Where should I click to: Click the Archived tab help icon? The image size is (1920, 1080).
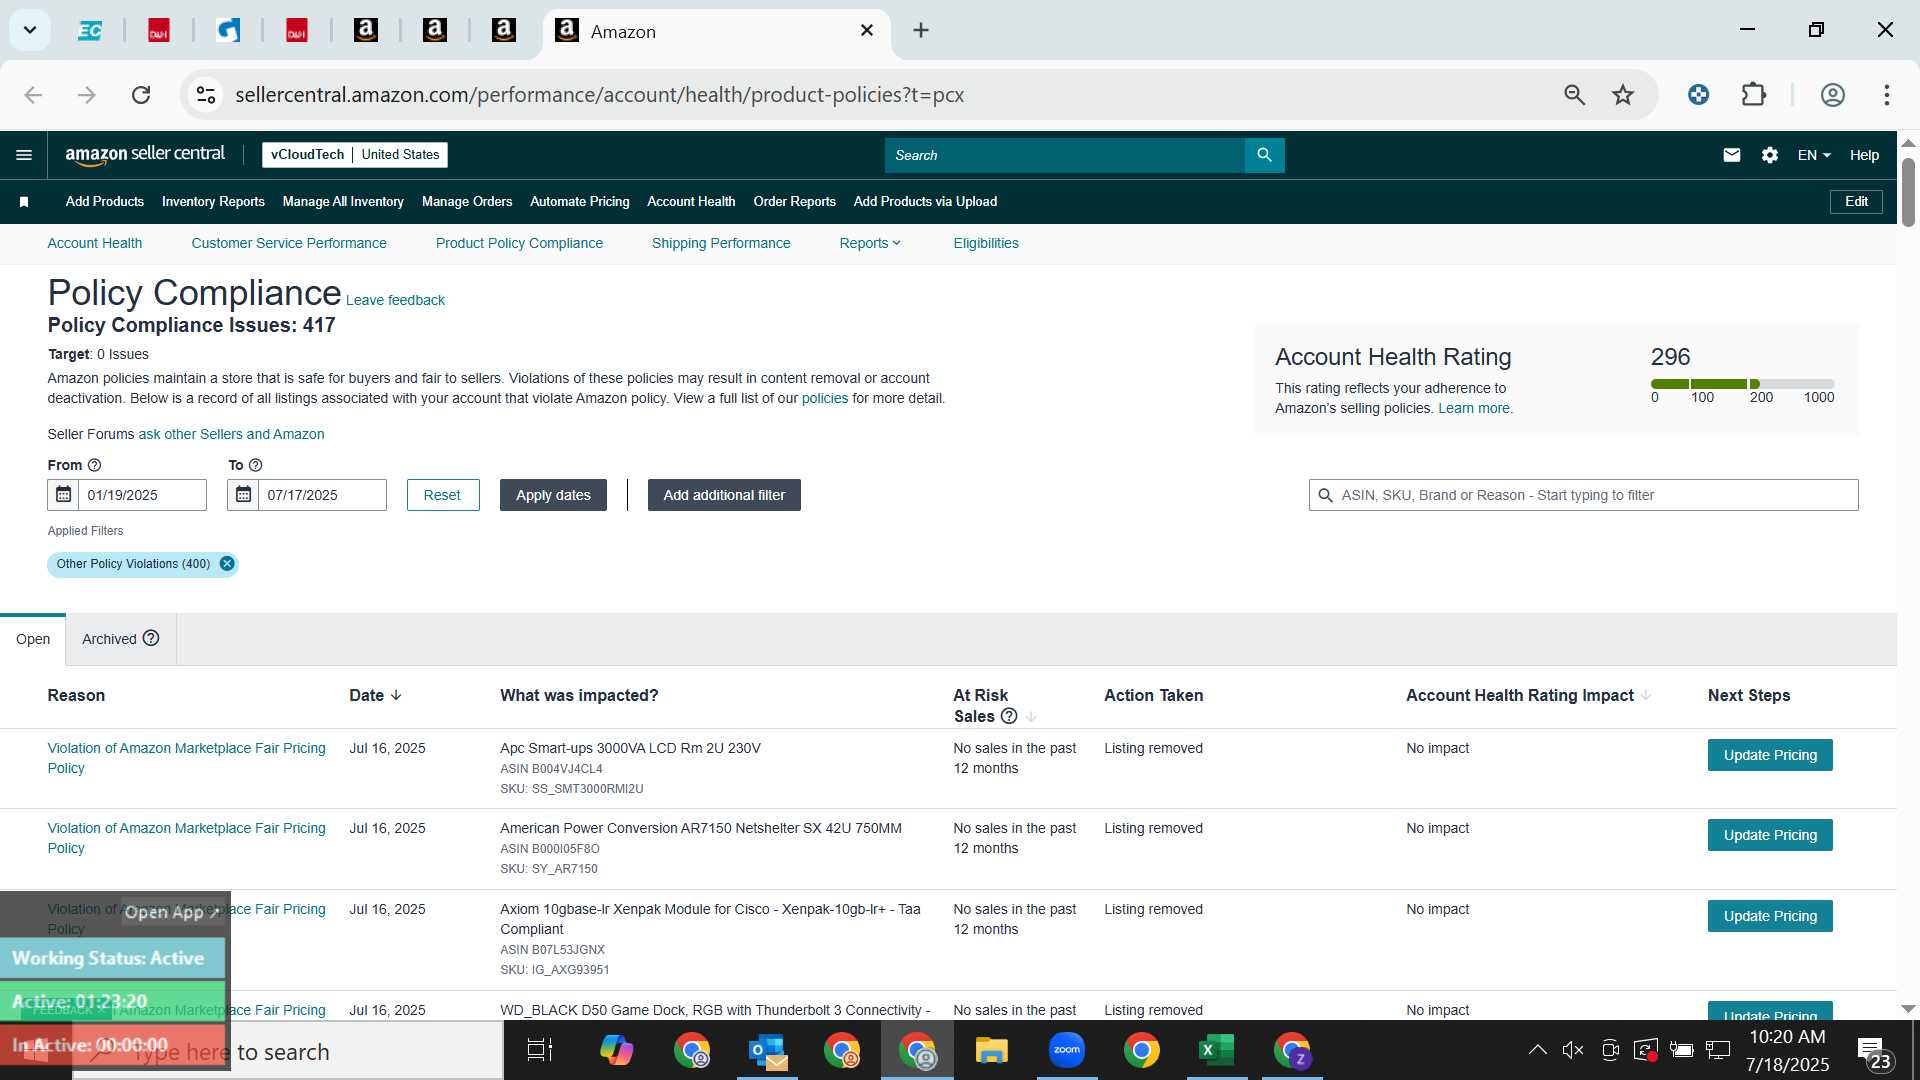[x=151, y=638]
